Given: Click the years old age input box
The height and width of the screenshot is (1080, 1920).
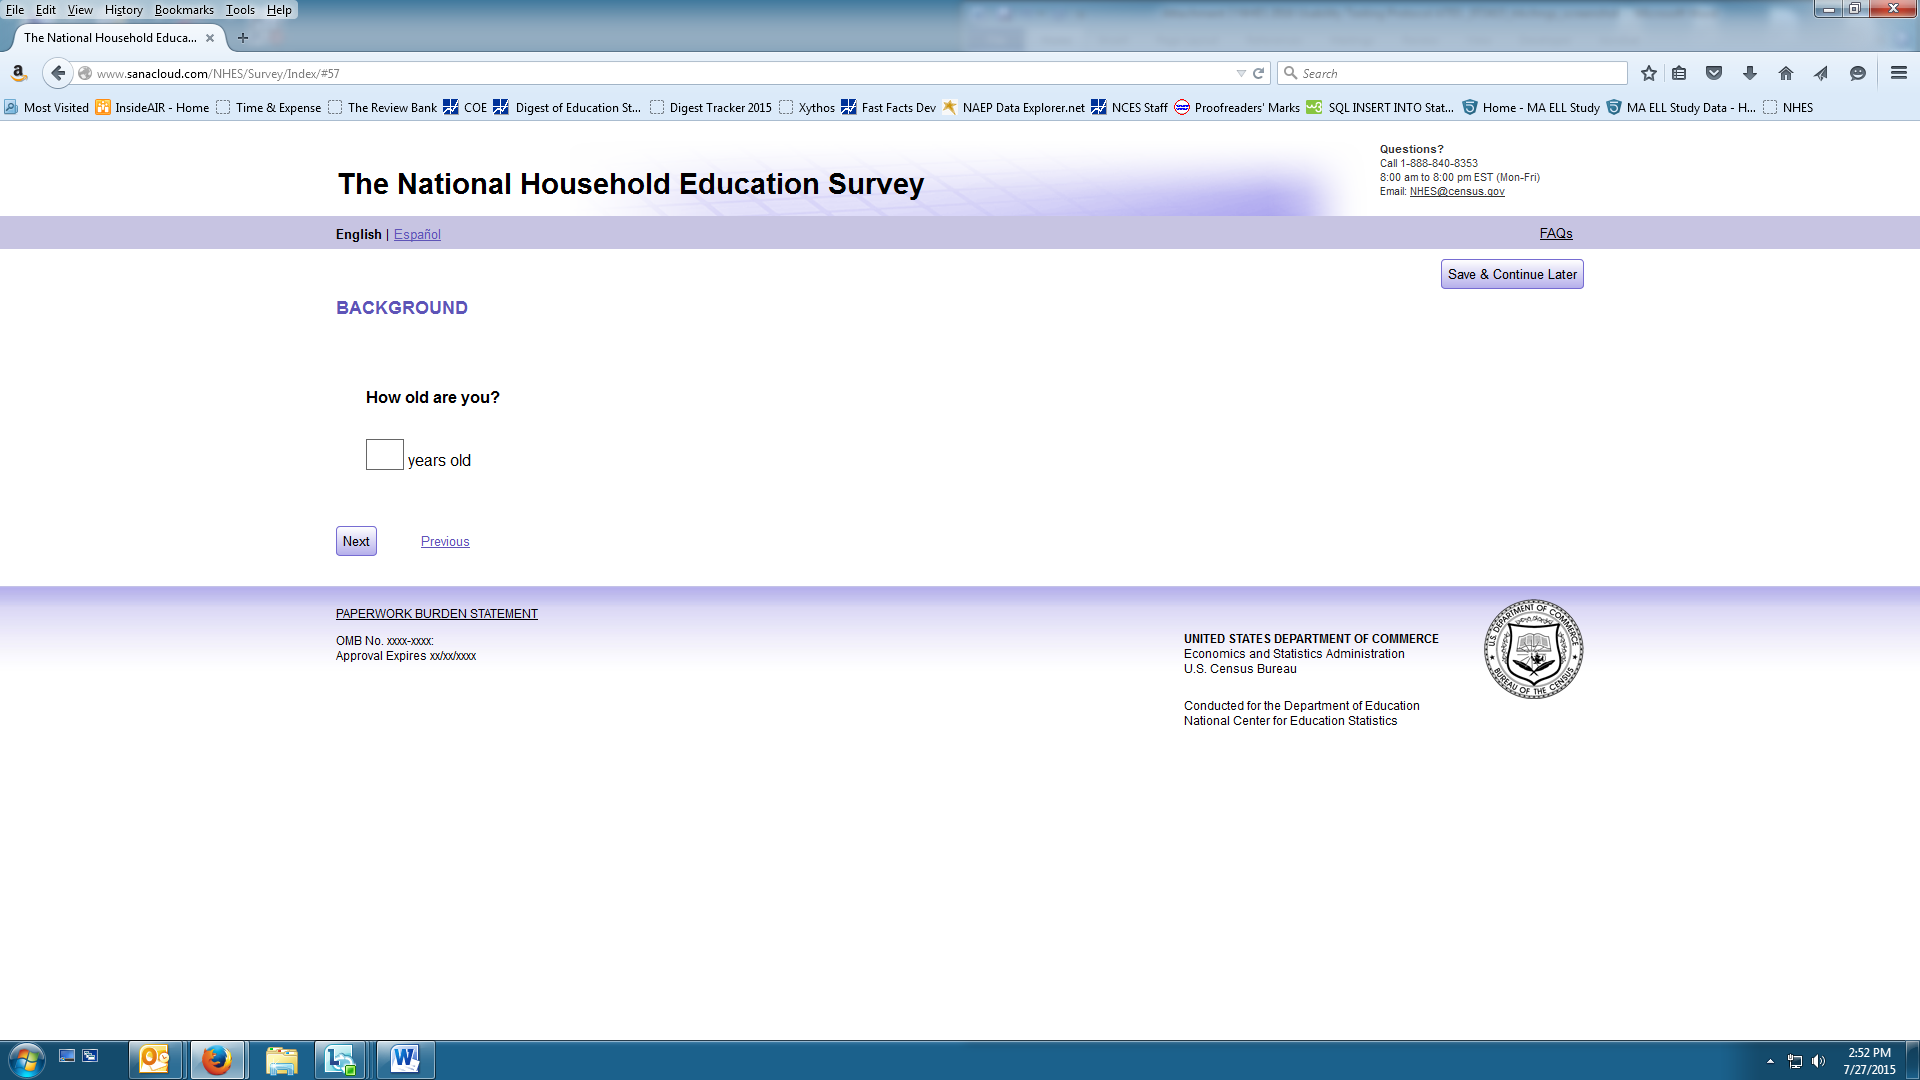Looking at the screenshot, I should click(x=384, y=455).
